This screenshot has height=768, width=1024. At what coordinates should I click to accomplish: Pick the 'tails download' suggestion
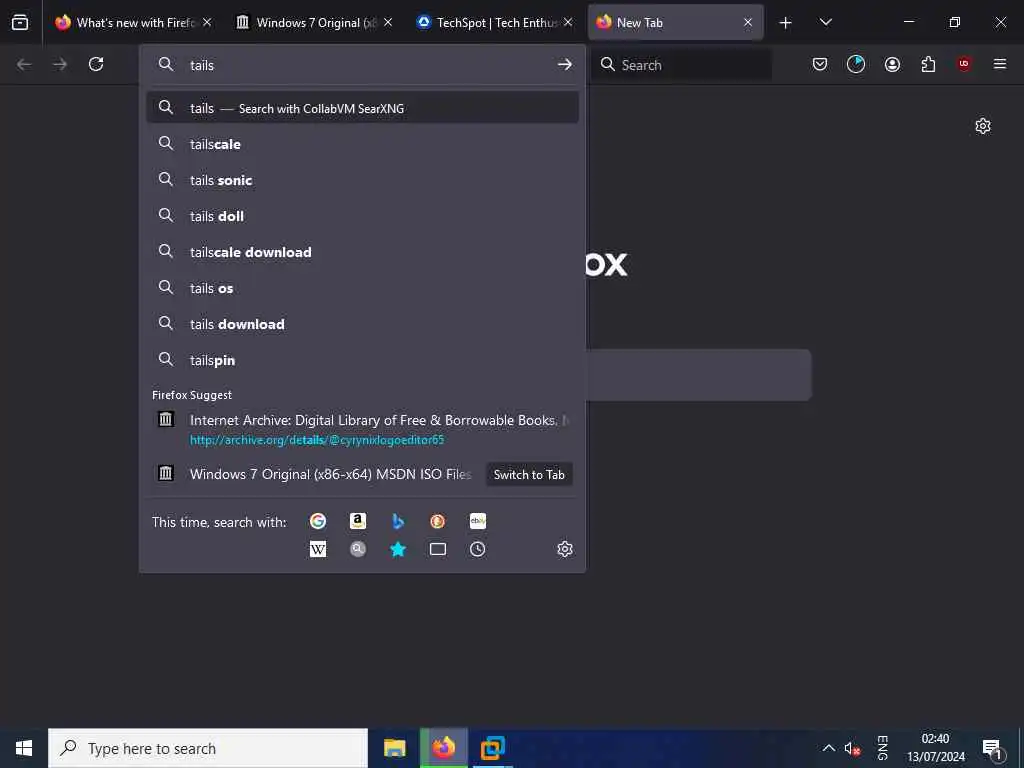click(362, 324)
